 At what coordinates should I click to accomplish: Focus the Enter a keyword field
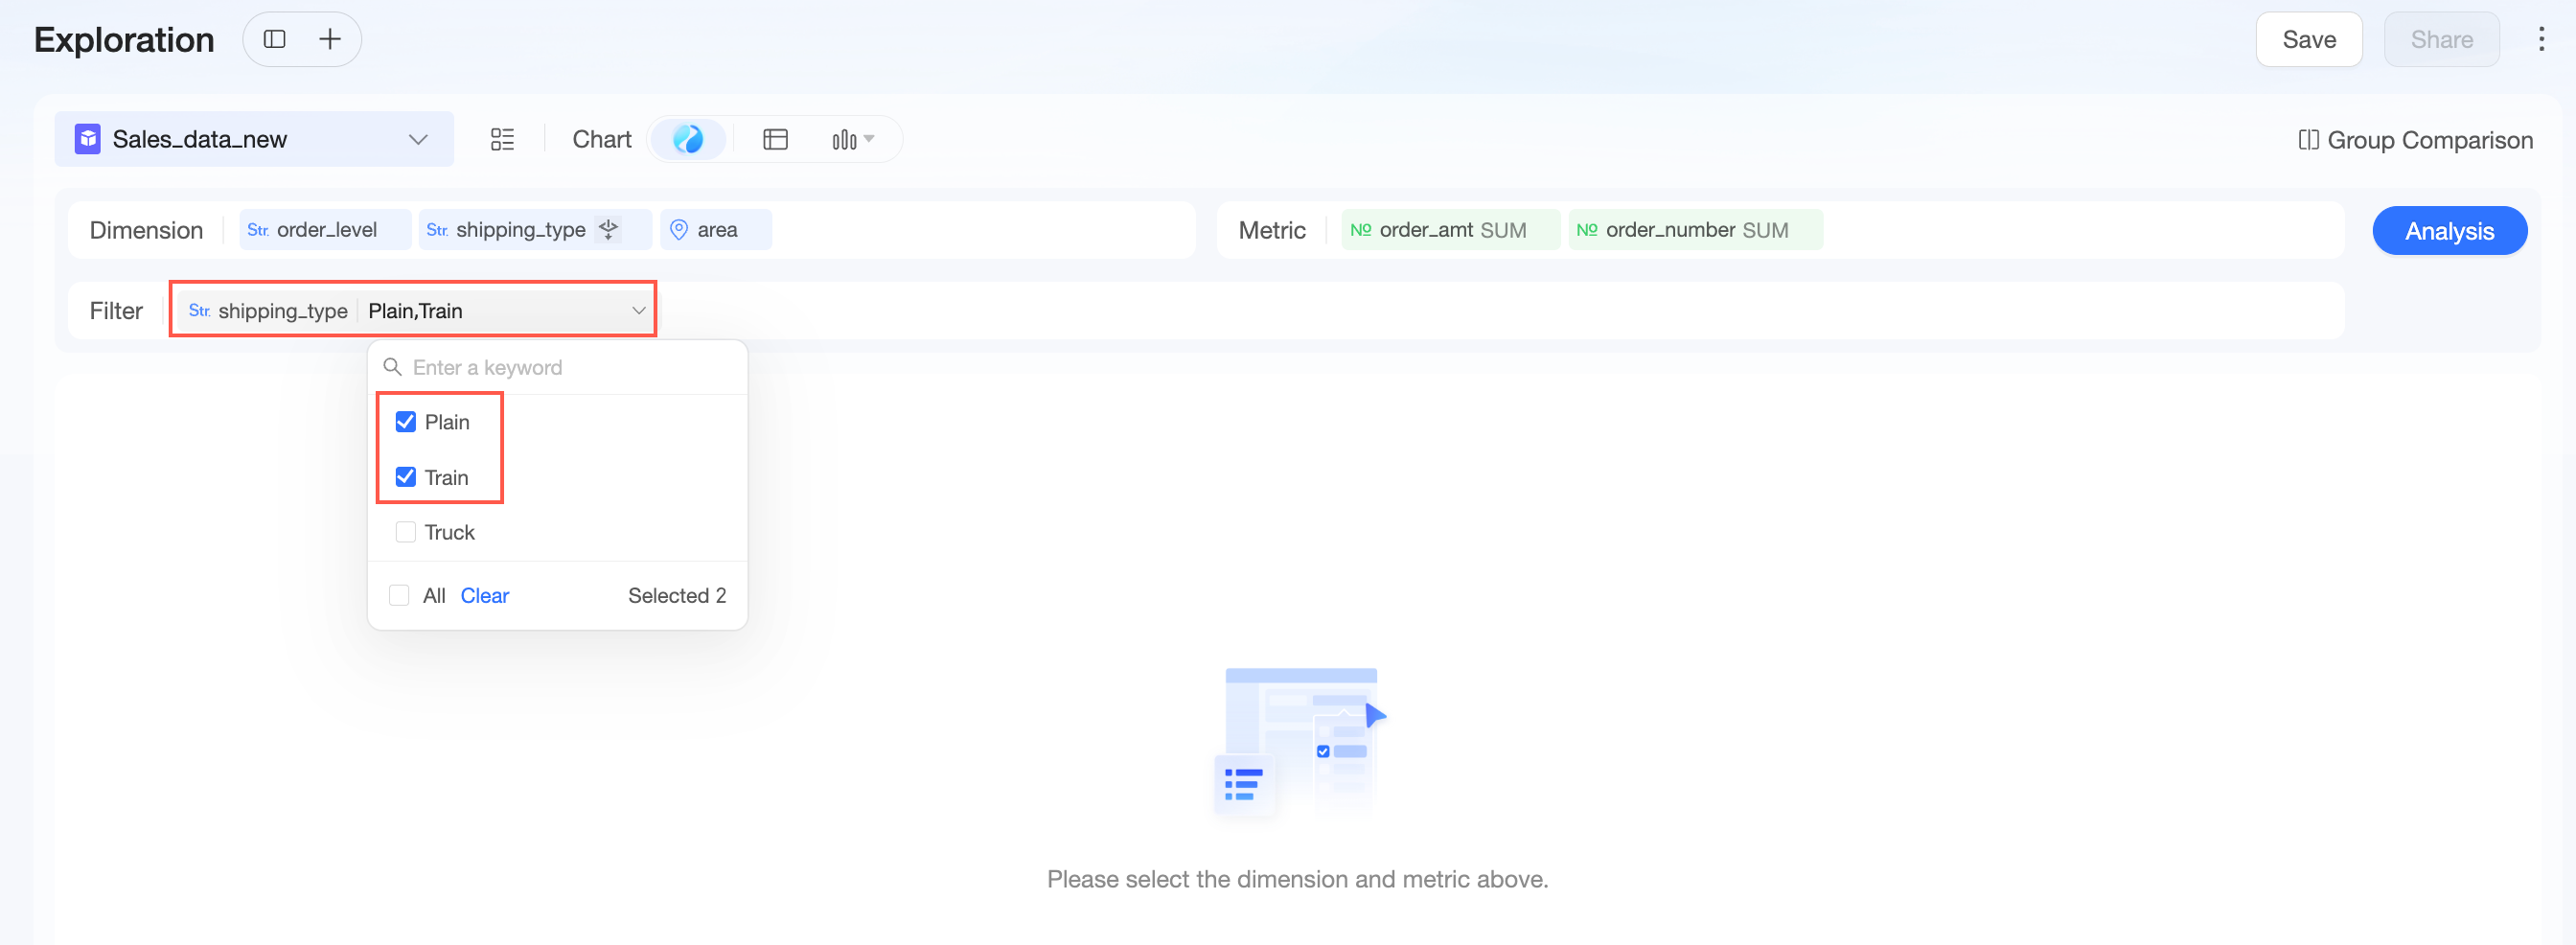pyautogui.click(x=558, y=367)
